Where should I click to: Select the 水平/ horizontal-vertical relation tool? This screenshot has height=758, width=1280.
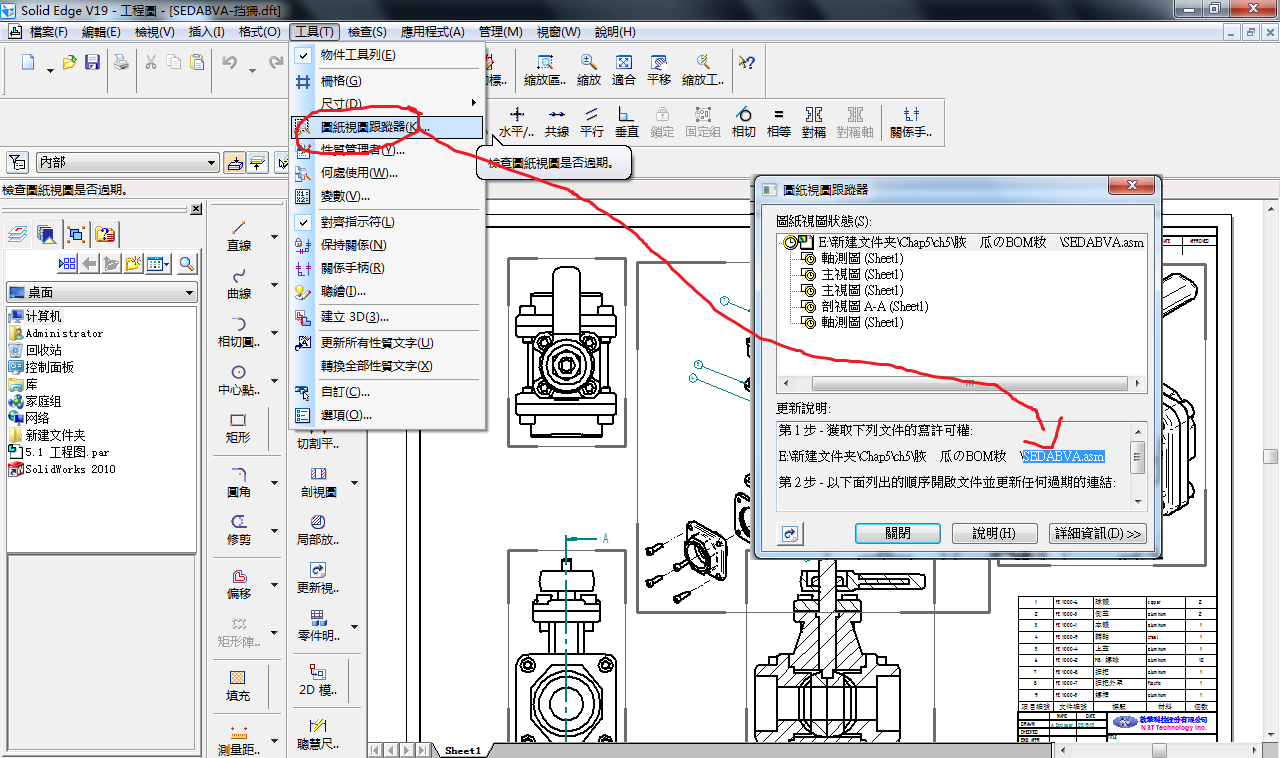pyautogui.click(x=517, y=122)
